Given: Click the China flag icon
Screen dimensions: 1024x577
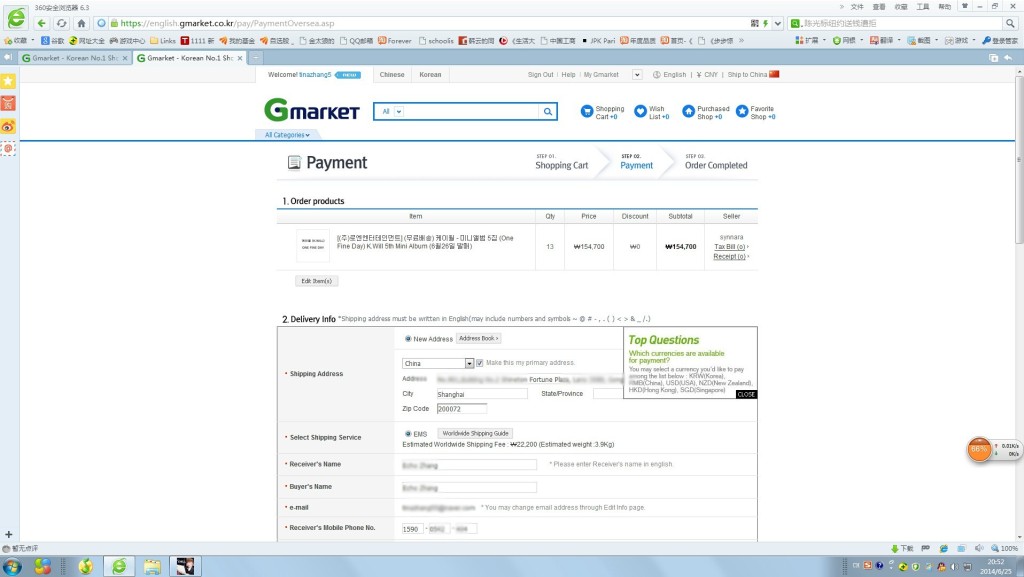Looking at the screenshot, I should [x=774, y=74].
